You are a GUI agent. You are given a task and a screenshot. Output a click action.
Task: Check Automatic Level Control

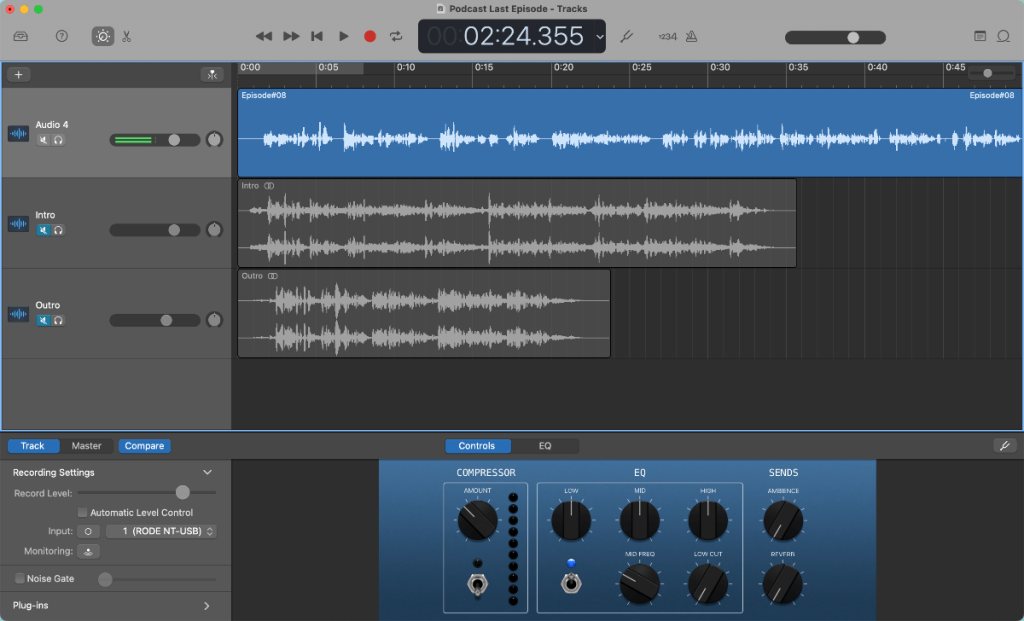point(83,512)
